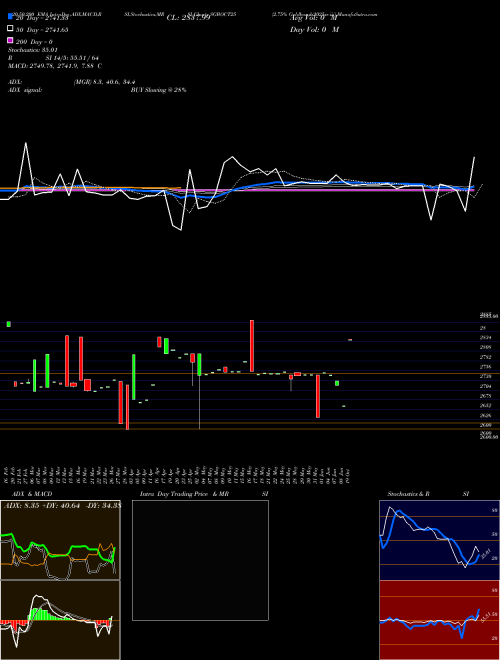Click the 2834 price axis label
500x660 pixels.
tap(485, 338)
